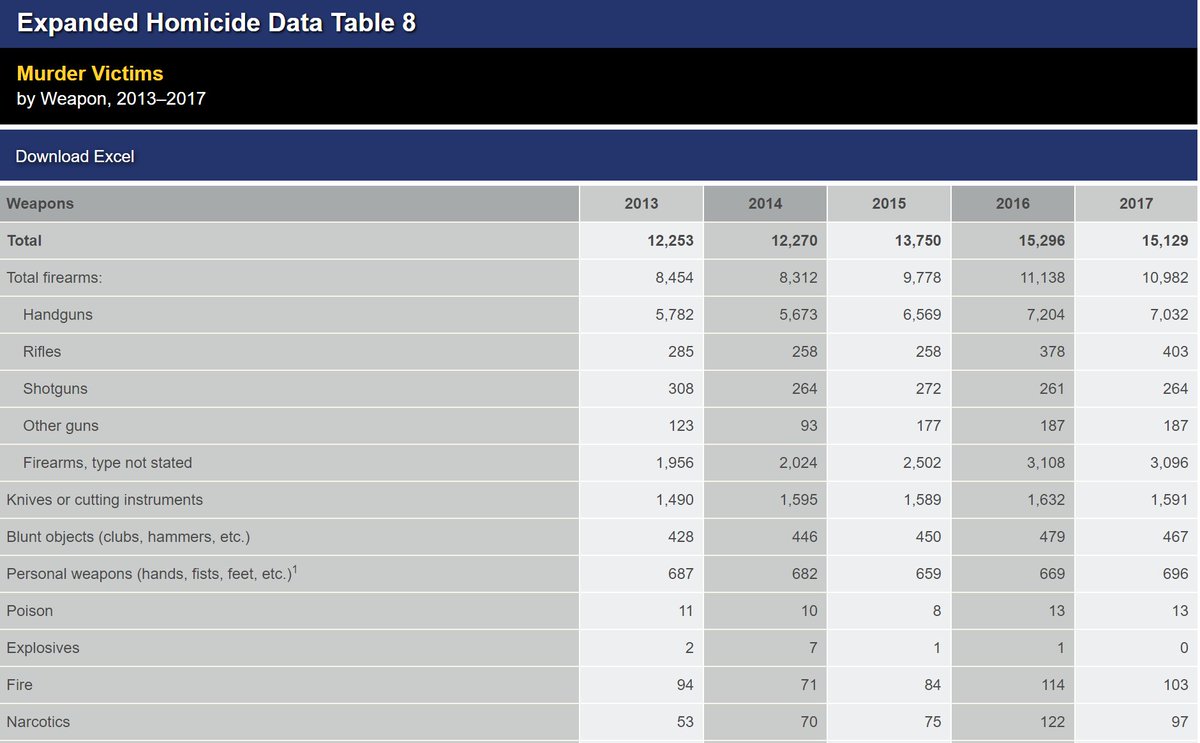This screenshot has width=1200, height=743.
Task: Click the Download Excel link
Action: coord(75,156)
